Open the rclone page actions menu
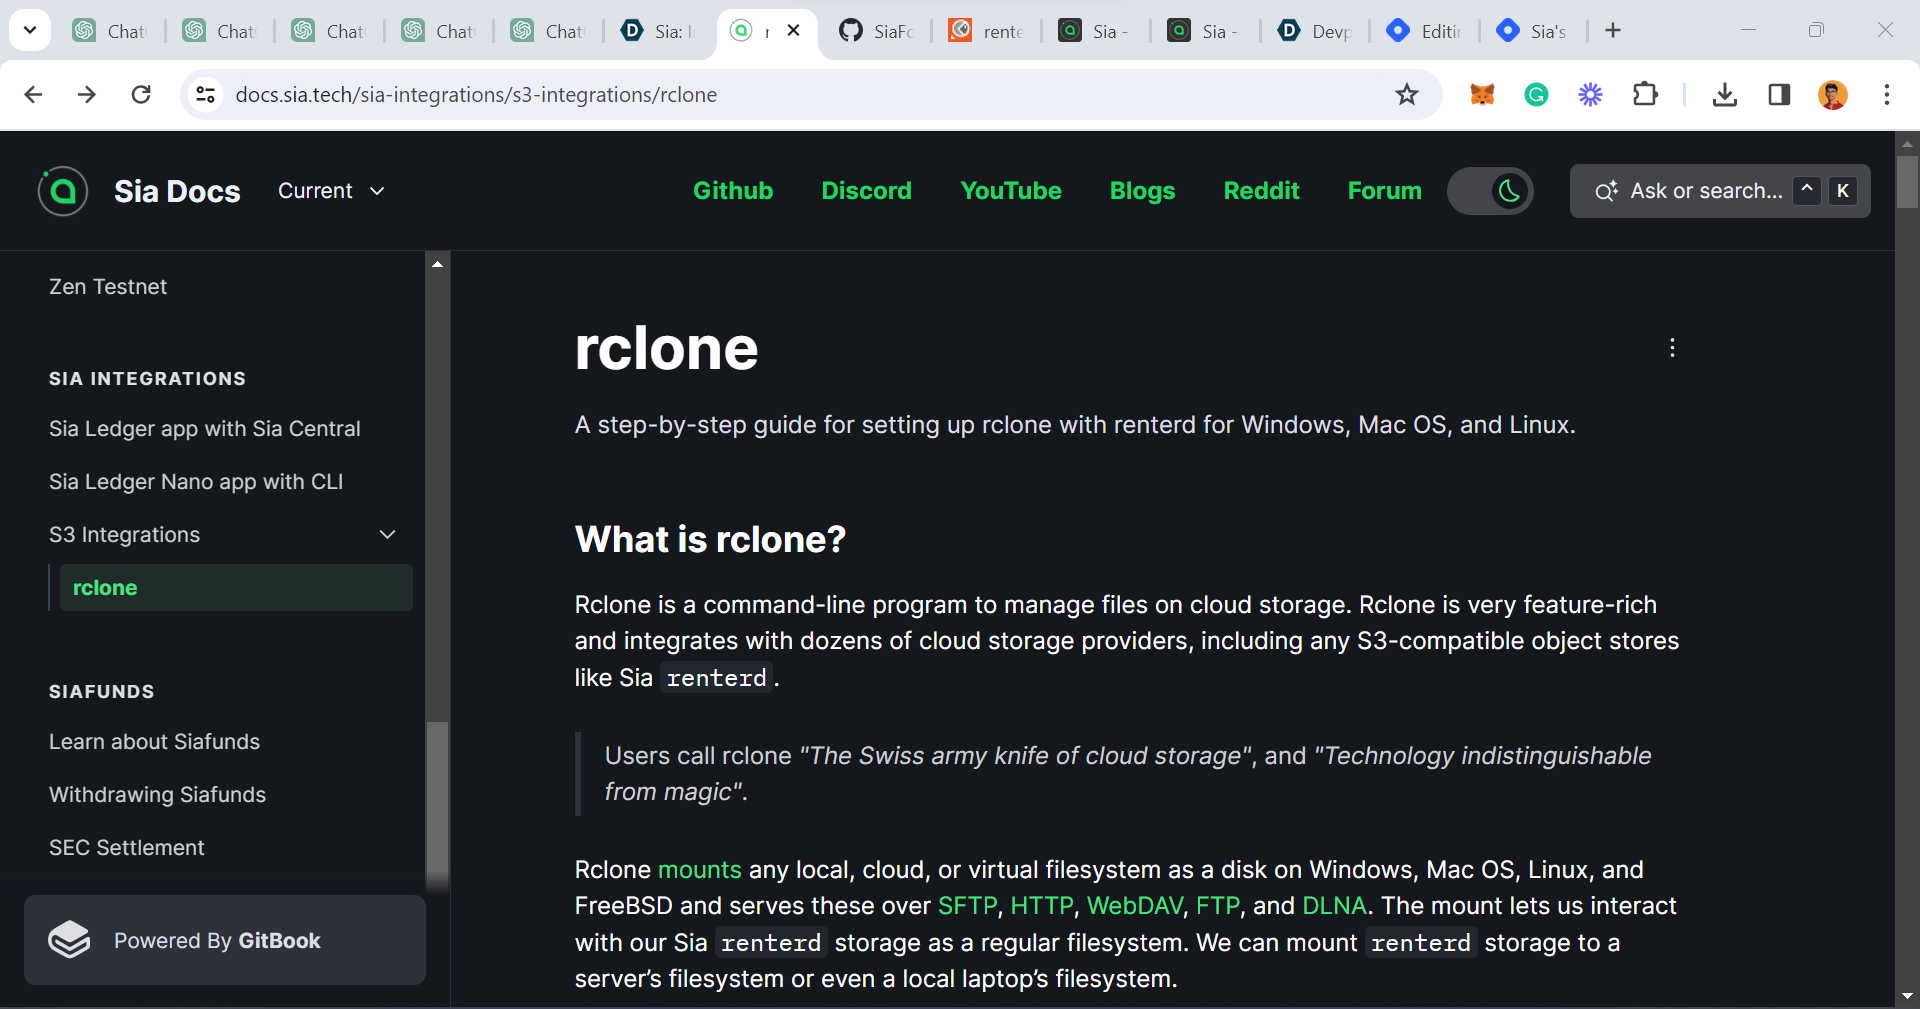1920x1009 pixels. (1672, 348)
